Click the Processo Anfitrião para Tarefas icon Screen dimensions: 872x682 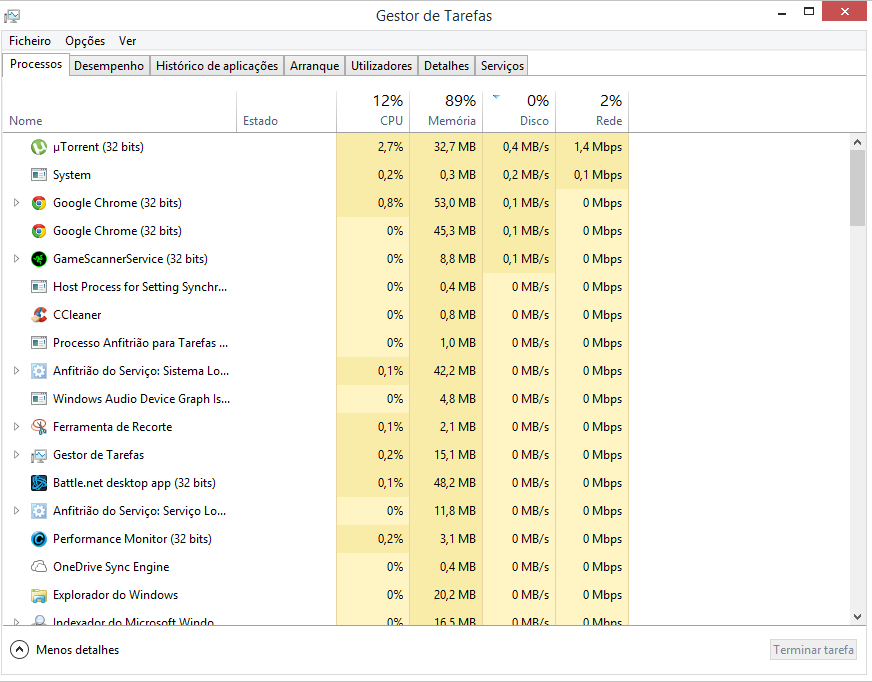pos(38,343)
